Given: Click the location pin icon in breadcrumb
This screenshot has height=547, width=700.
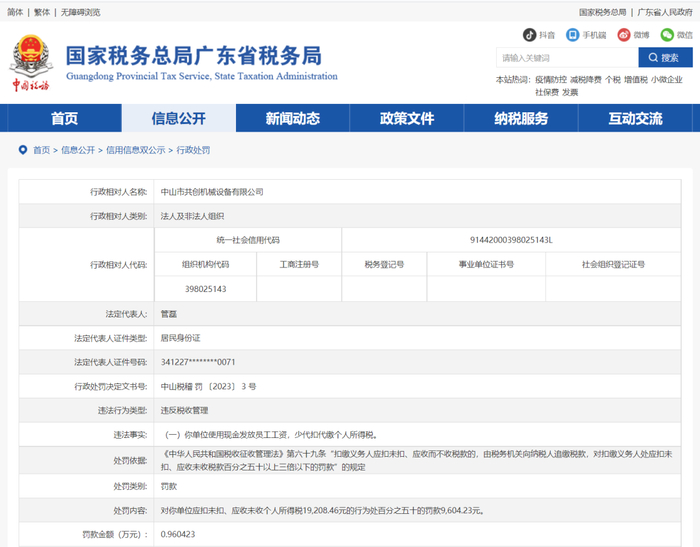Looking at the screenshot, I should pos(23,150).
